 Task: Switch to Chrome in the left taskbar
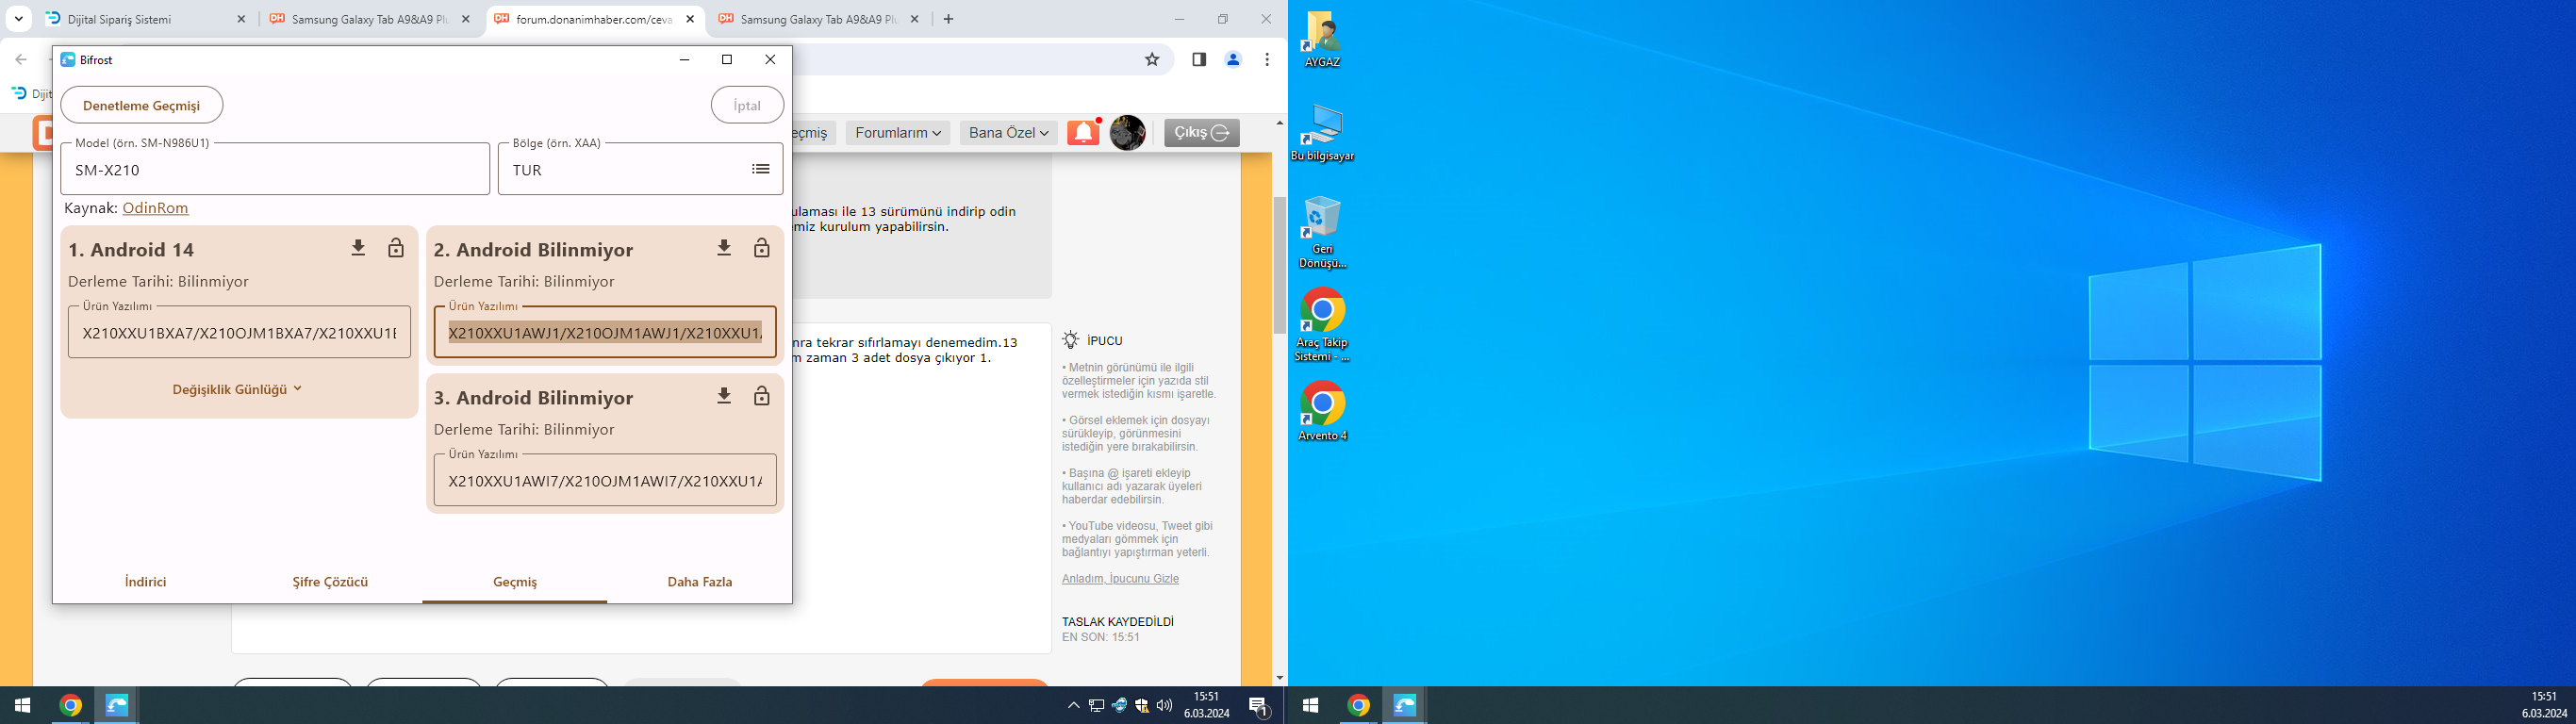point(70,705)
